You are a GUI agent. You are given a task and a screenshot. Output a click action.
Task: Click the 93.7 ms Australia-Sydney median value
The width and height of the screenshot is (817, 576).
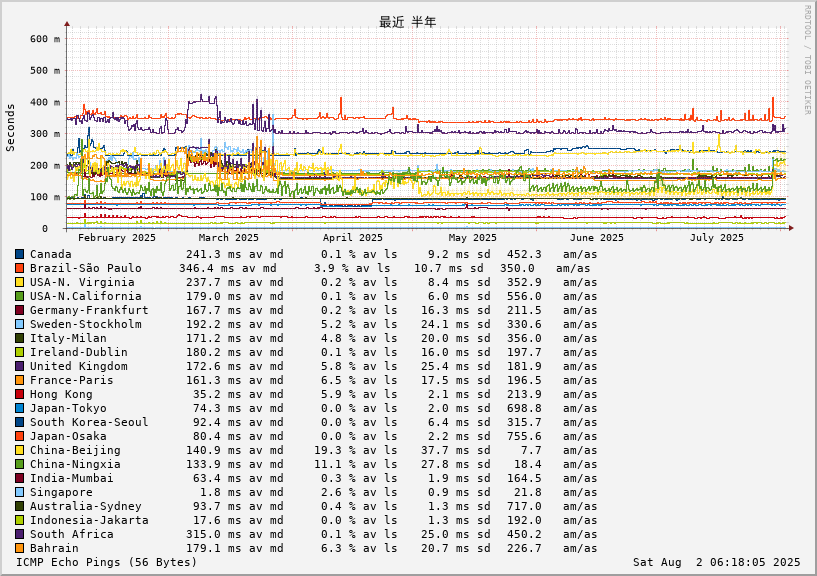click(214, 507)
